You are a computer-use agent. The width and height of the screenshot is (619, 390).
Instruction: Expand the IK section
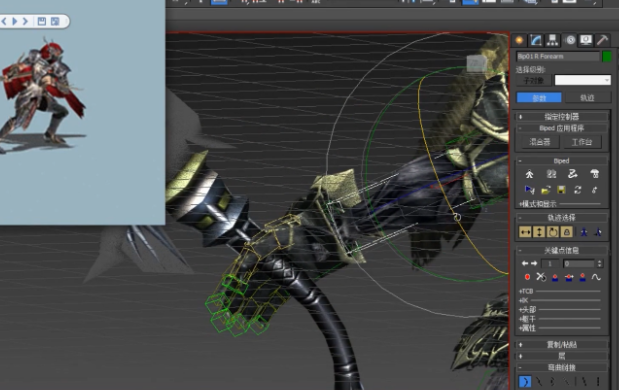[523, 300]
